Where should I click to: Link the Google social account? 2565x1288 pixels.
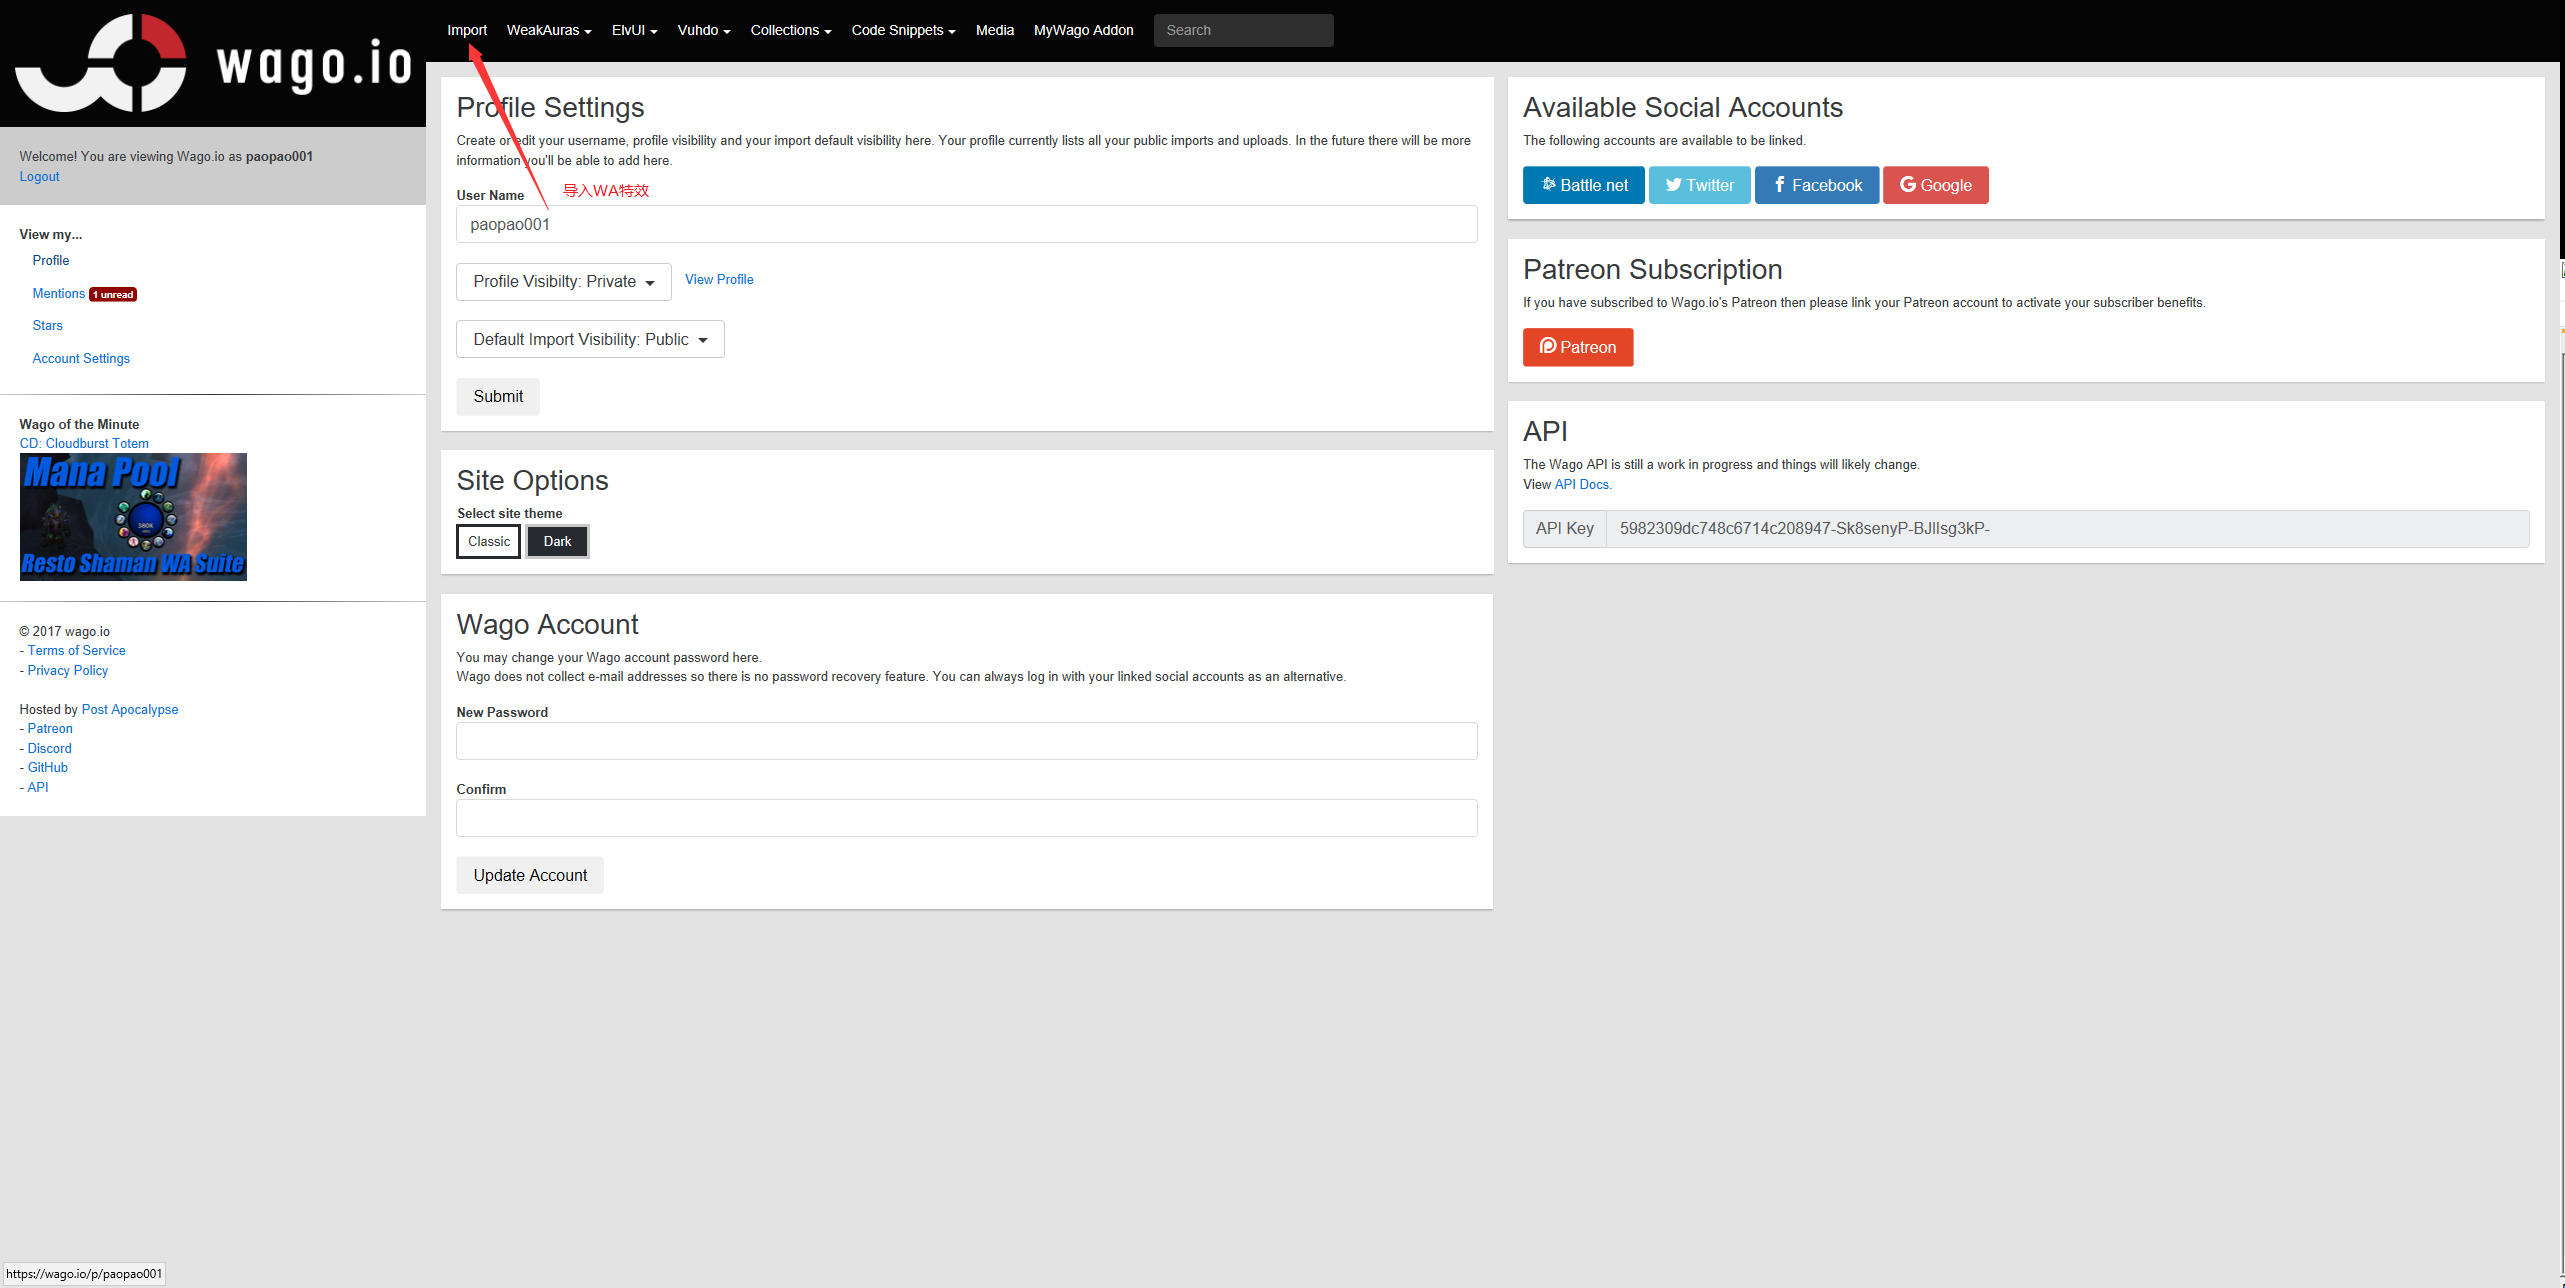[x=1935, y=185]
